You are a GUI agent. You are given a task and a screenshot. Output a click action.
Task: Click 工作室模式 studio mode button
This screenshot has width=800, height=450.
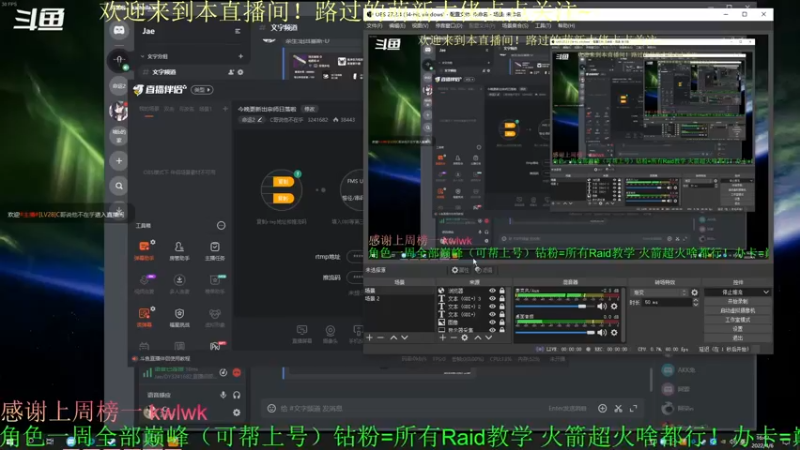point(738,320)
